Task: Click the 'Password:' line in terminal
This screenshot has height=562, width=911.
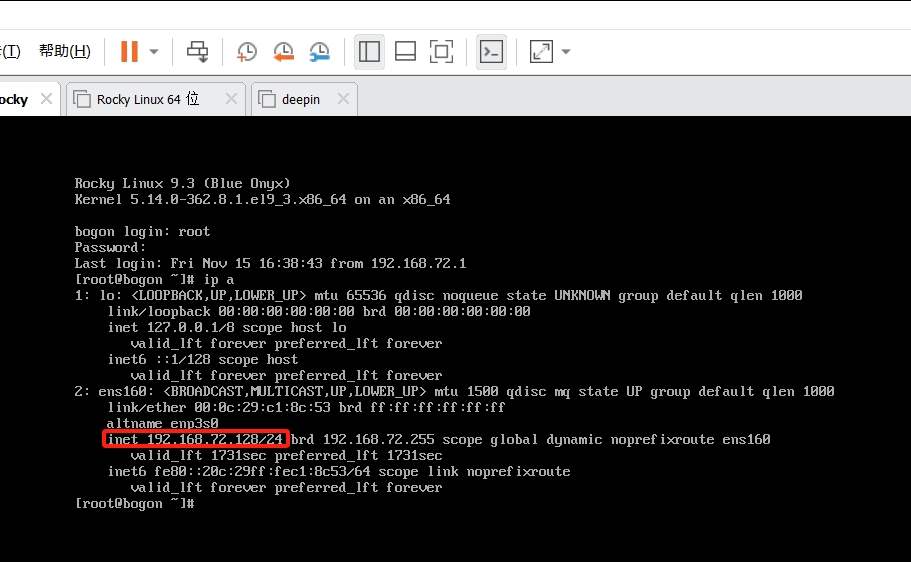Action: point(110,248)
